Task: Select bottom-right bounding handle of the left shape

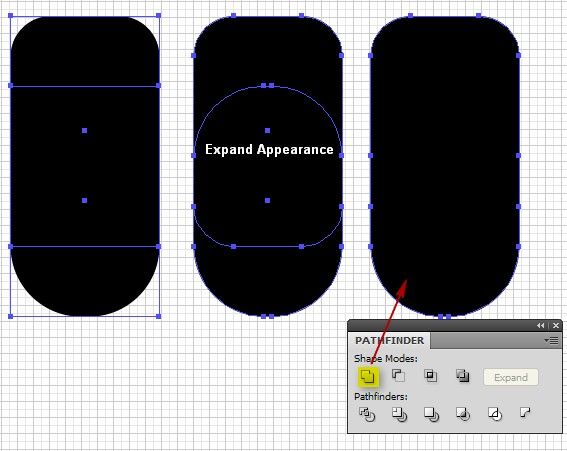Action: (158, 316)
